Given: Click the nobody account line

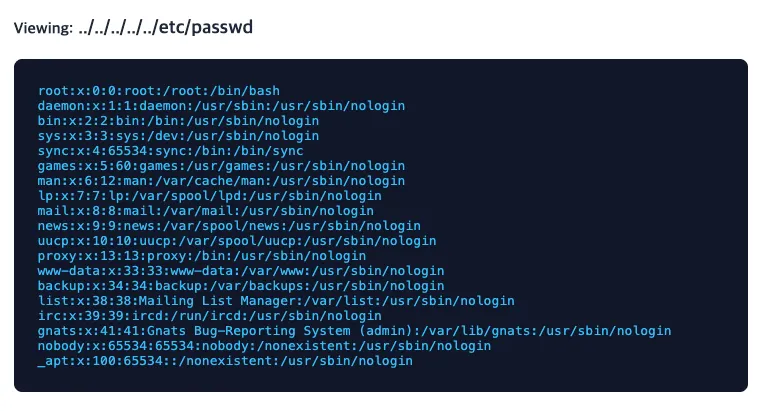Looking at the screenshot, I should 265,345.
